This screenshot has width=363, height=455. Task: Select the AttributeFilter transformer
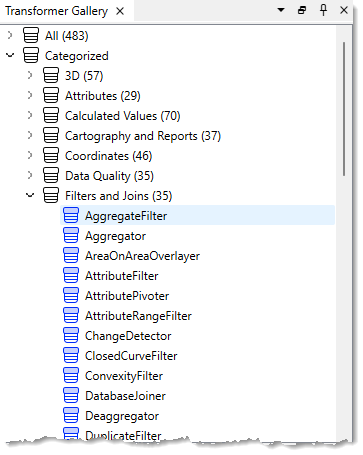coord(122,276)
